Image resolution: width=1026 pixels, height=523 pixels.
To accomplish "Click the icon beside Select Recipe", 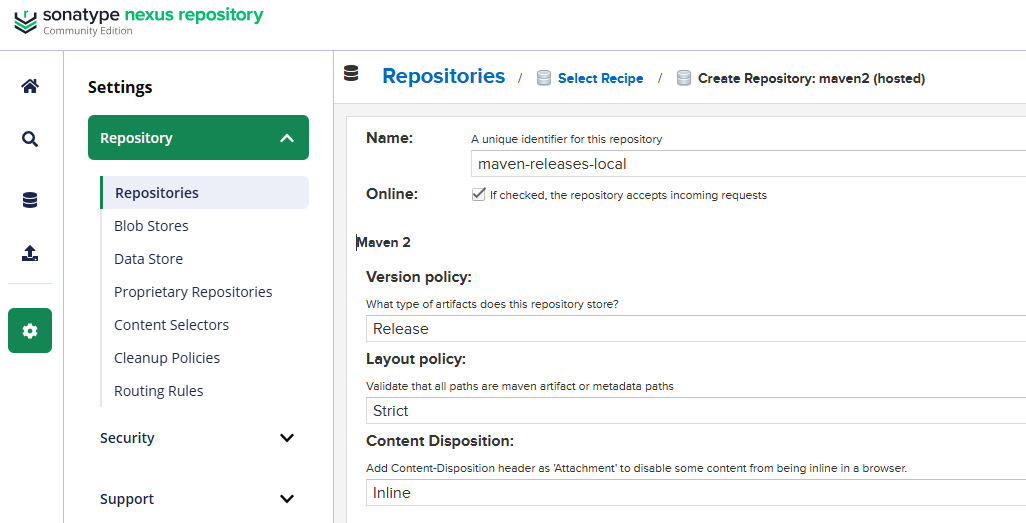I will pos(544,79).
